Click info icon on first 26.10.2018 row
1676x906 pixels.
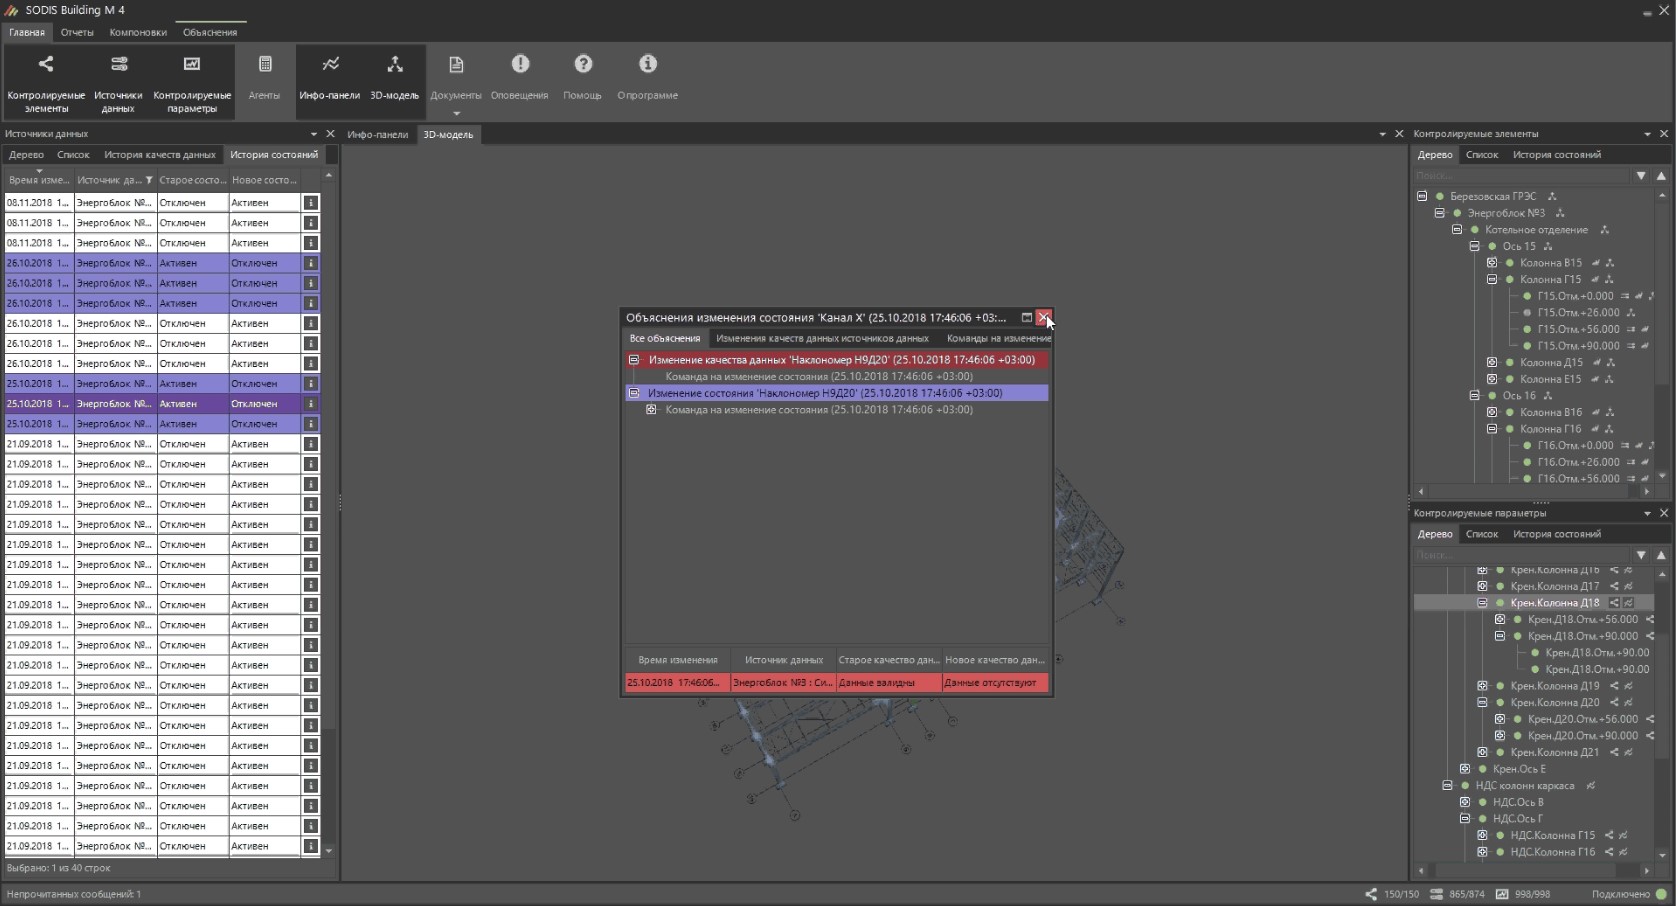[311, 263]
